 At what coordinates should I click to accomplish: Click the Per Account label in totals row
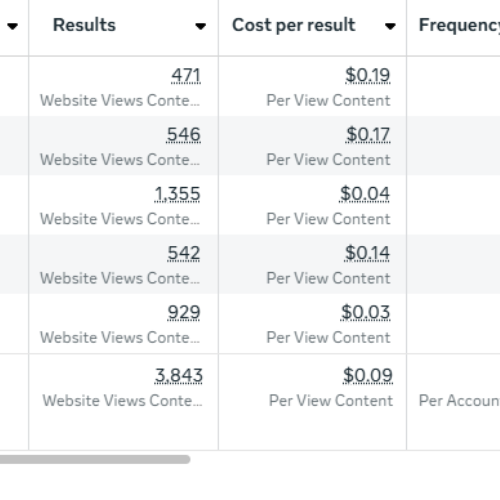point(459,401)
